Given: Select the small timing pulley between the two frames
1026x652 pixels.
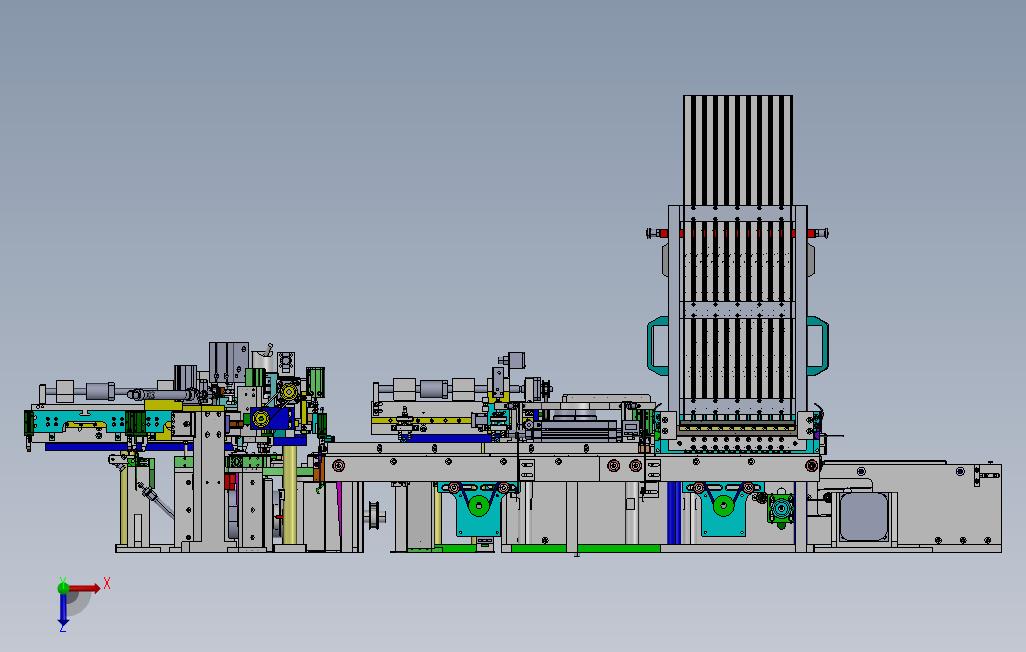Looking at the screenshot, I should (376, 514).
